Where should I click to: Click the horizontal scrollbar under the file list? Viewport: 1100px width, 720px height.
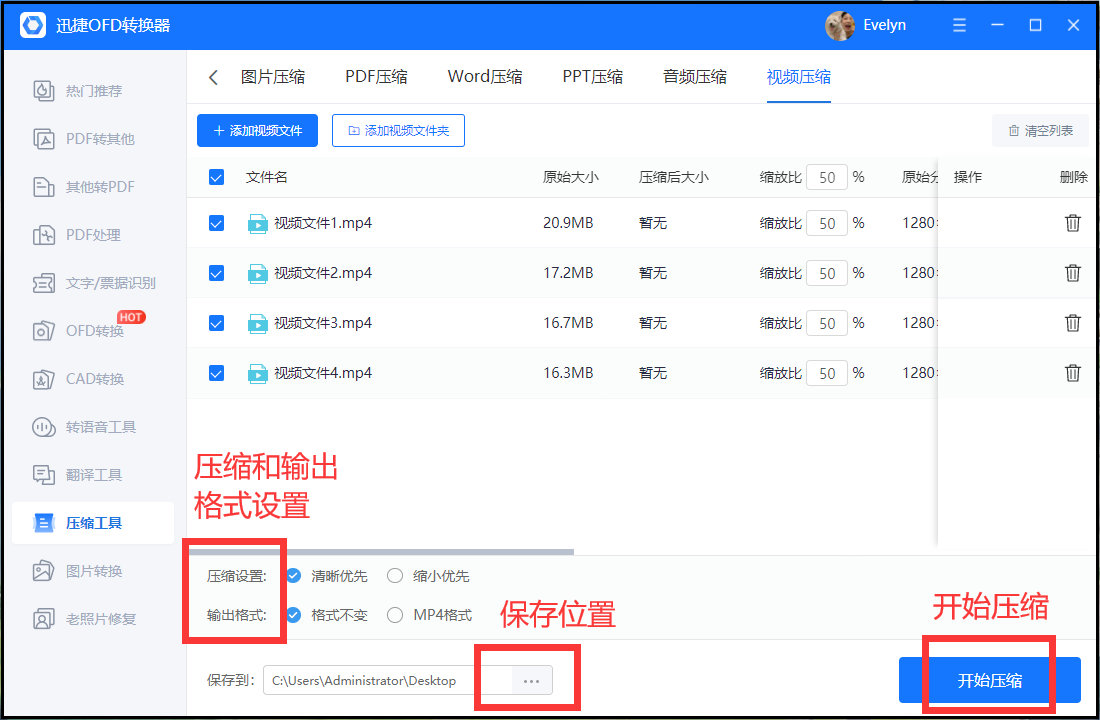pyautogui.click(x=380, y=552)
